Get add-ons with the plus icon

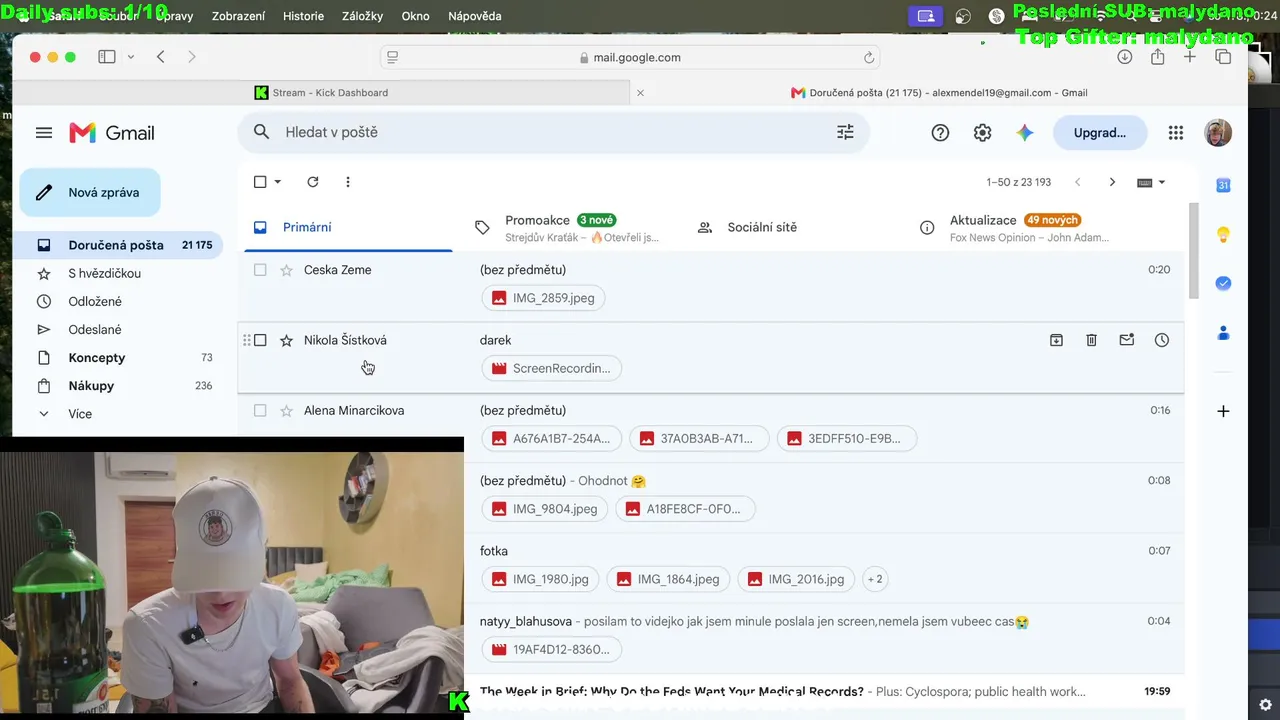pyautogui.click(x=1223, y=411)
